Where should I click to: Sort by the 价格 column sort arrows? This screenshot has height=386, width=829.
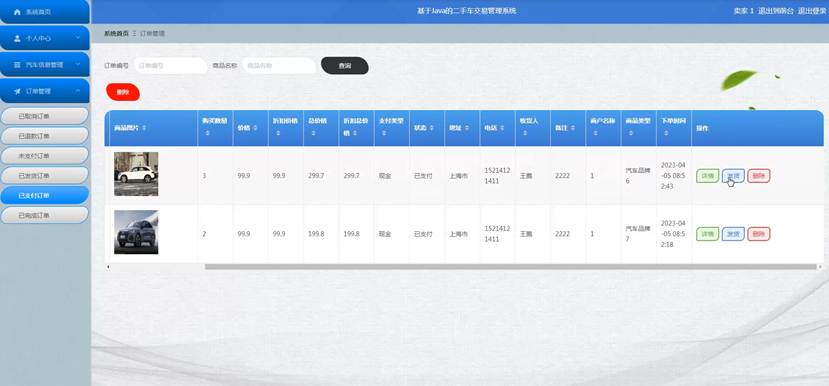point(256,128)
